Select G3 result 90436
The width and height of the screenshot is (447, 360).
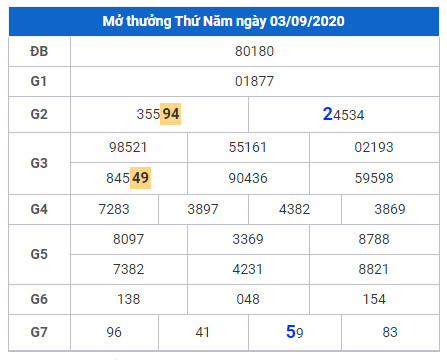click(x=248, y=178)
